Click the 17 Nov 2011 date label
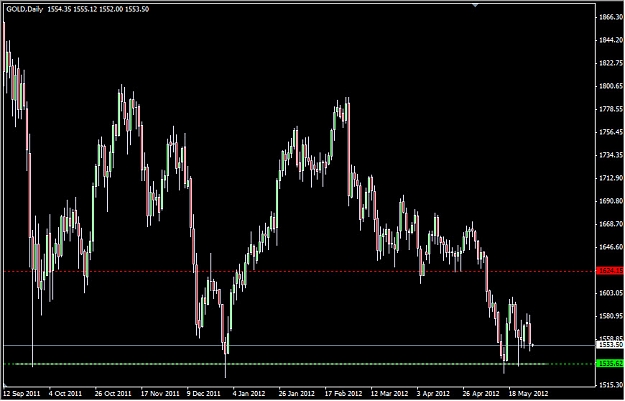This screenshot has height=401, width=625. click(x=160, y=393)
